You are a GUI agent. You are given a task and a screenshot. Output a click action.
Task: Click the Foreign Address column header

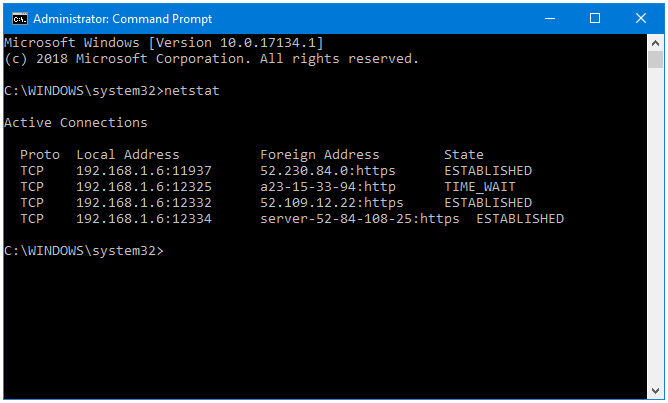pyautogui.click(x=320, y=155)
